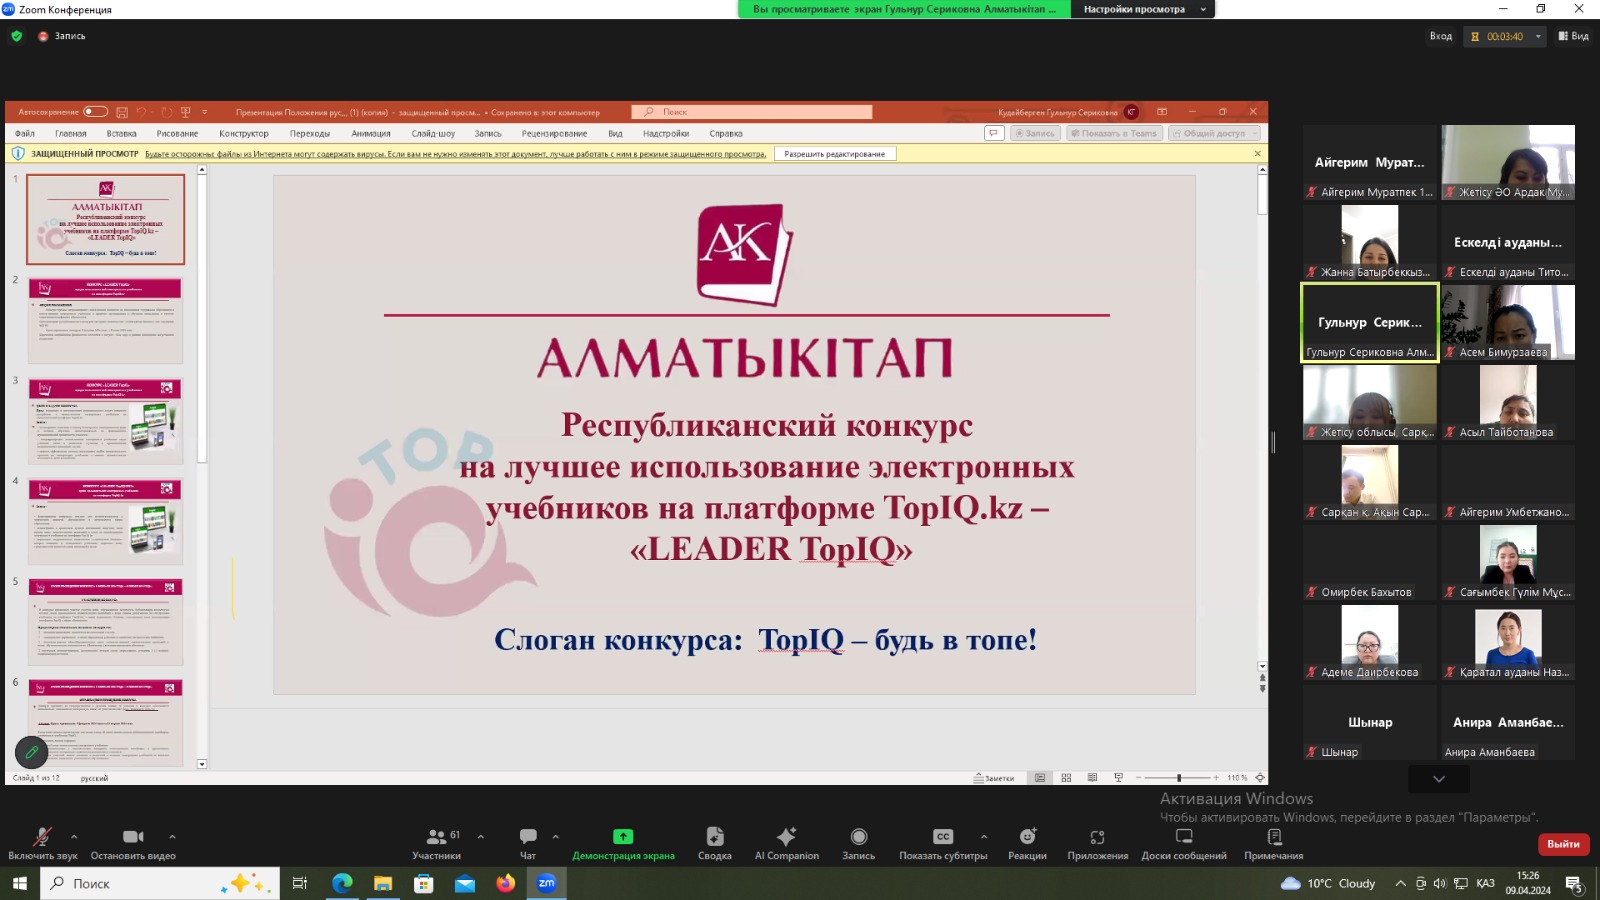Viewport: 1600px width, 900px height.
Task: Expand audio options arrow next to Включить звук
Action: pyautogui.click(x=74, y=837)
